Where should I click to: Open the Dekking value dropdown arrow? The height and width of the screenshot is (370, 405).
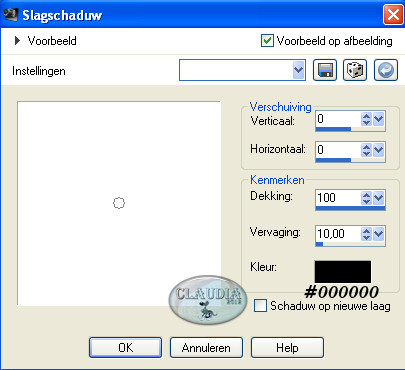[x=379, y=198]
